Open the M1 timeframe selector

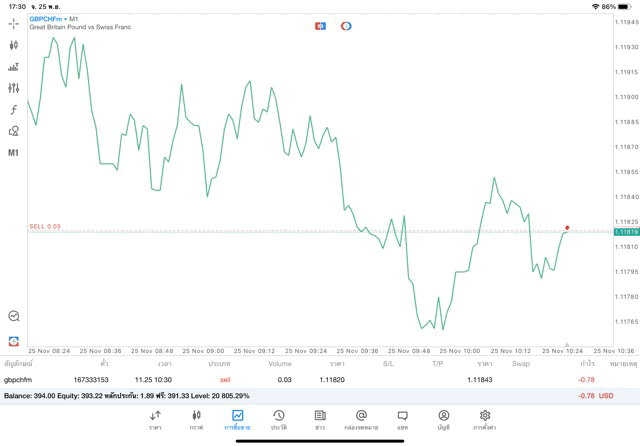(x=14, y=153)
